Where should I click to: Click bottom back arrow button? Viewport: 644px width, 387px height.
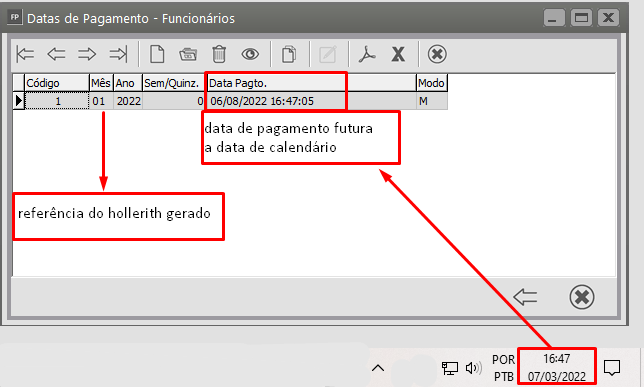point(525,297)
